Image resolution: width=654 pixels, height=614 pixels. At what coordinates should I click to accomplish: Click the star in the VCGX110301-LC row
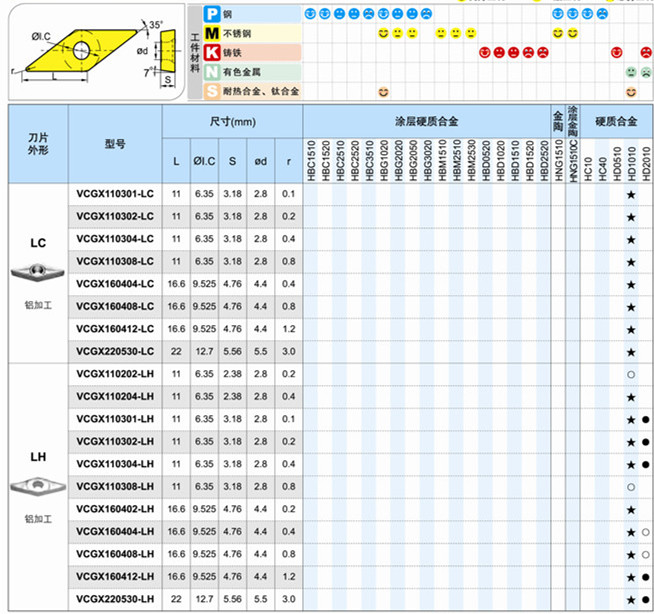click(630, 193)
